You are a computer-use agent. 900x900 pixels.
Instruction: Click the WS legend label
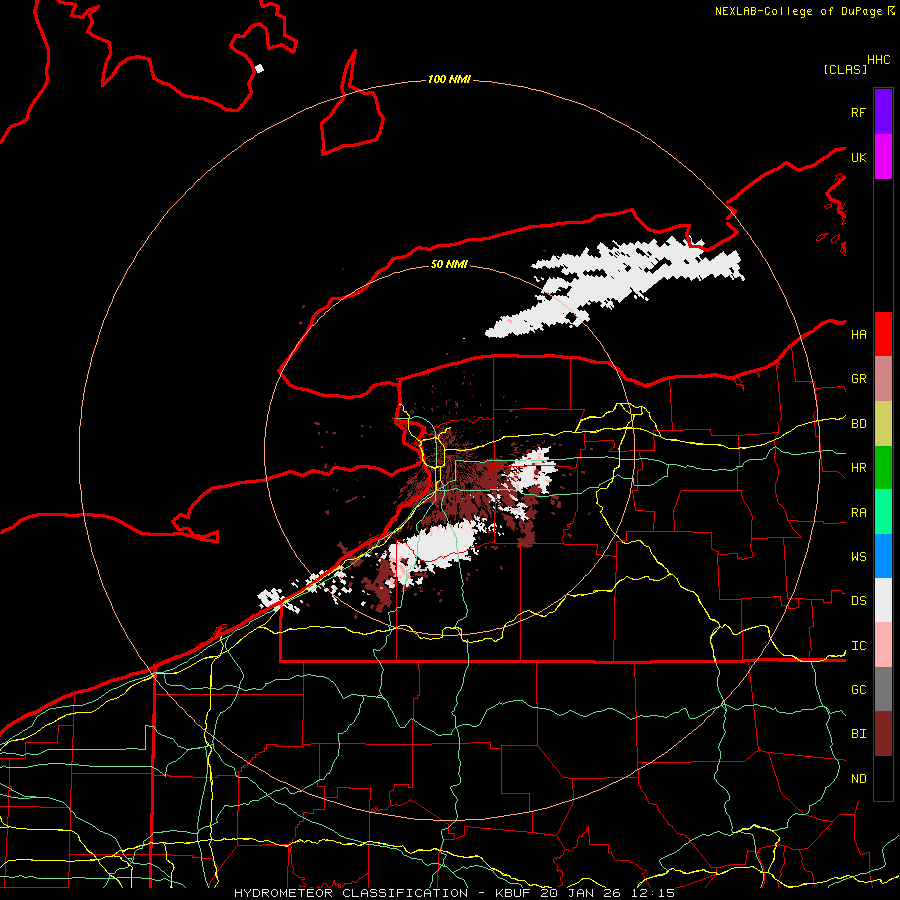point(859,557)
